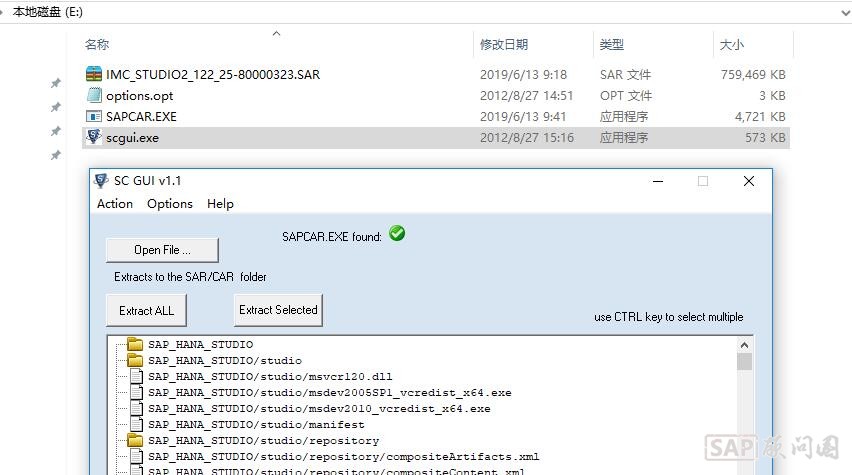Select the options.opt file icon
Image resolution: width=852 pixels, height=475 pixels.
[94, 95]
